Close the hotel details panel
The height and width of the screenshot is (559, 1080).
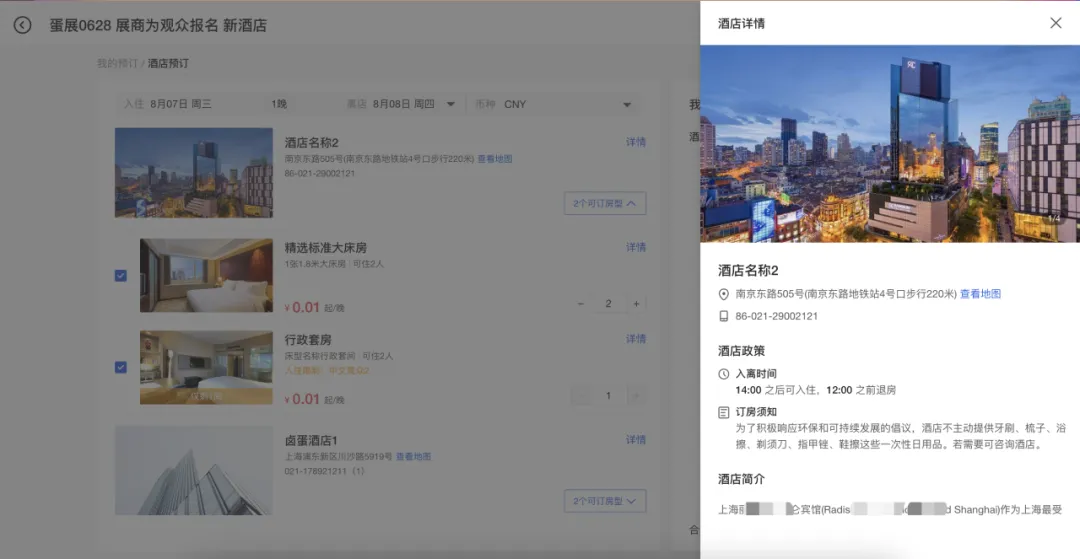[x=1055, y=23]
